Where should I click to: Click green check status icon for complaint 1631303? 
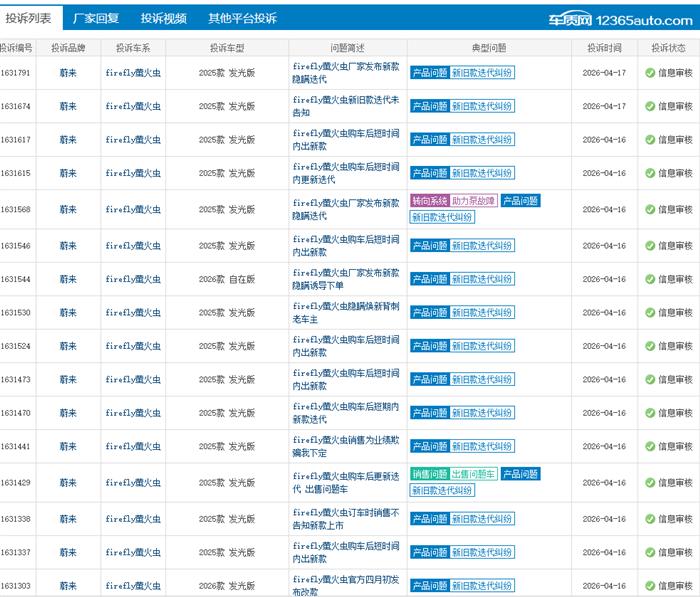coord(650,585)
